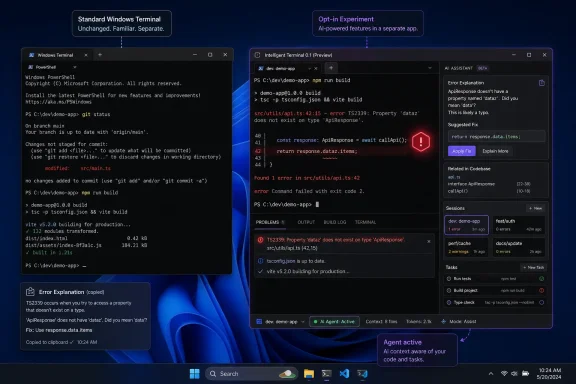
Task: Click the + New Task button
Action: [533, 268]
